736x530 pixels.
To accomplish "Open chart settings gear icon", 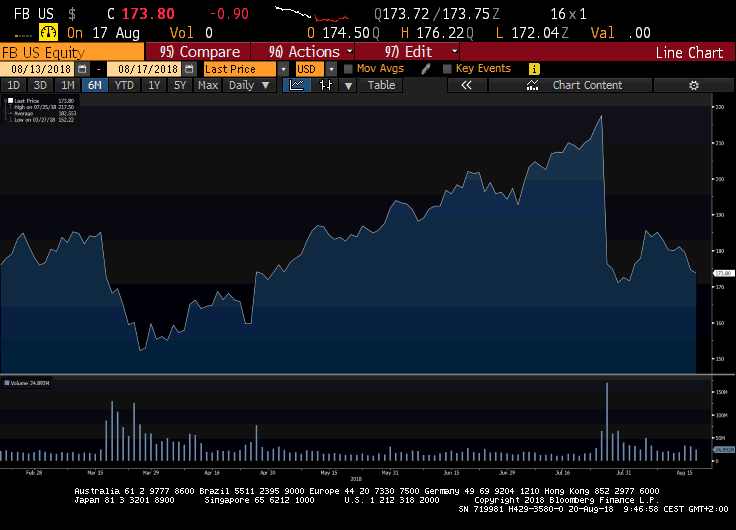I will point(694,85).
